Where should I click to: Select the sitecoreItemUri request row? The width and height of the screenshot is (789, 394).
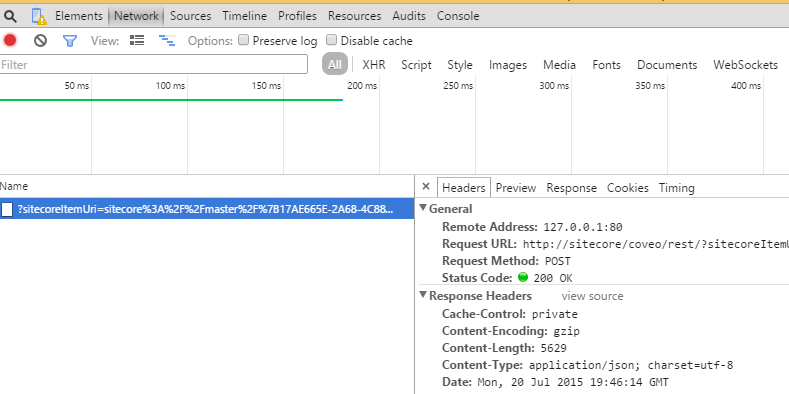tap(207, 209)
